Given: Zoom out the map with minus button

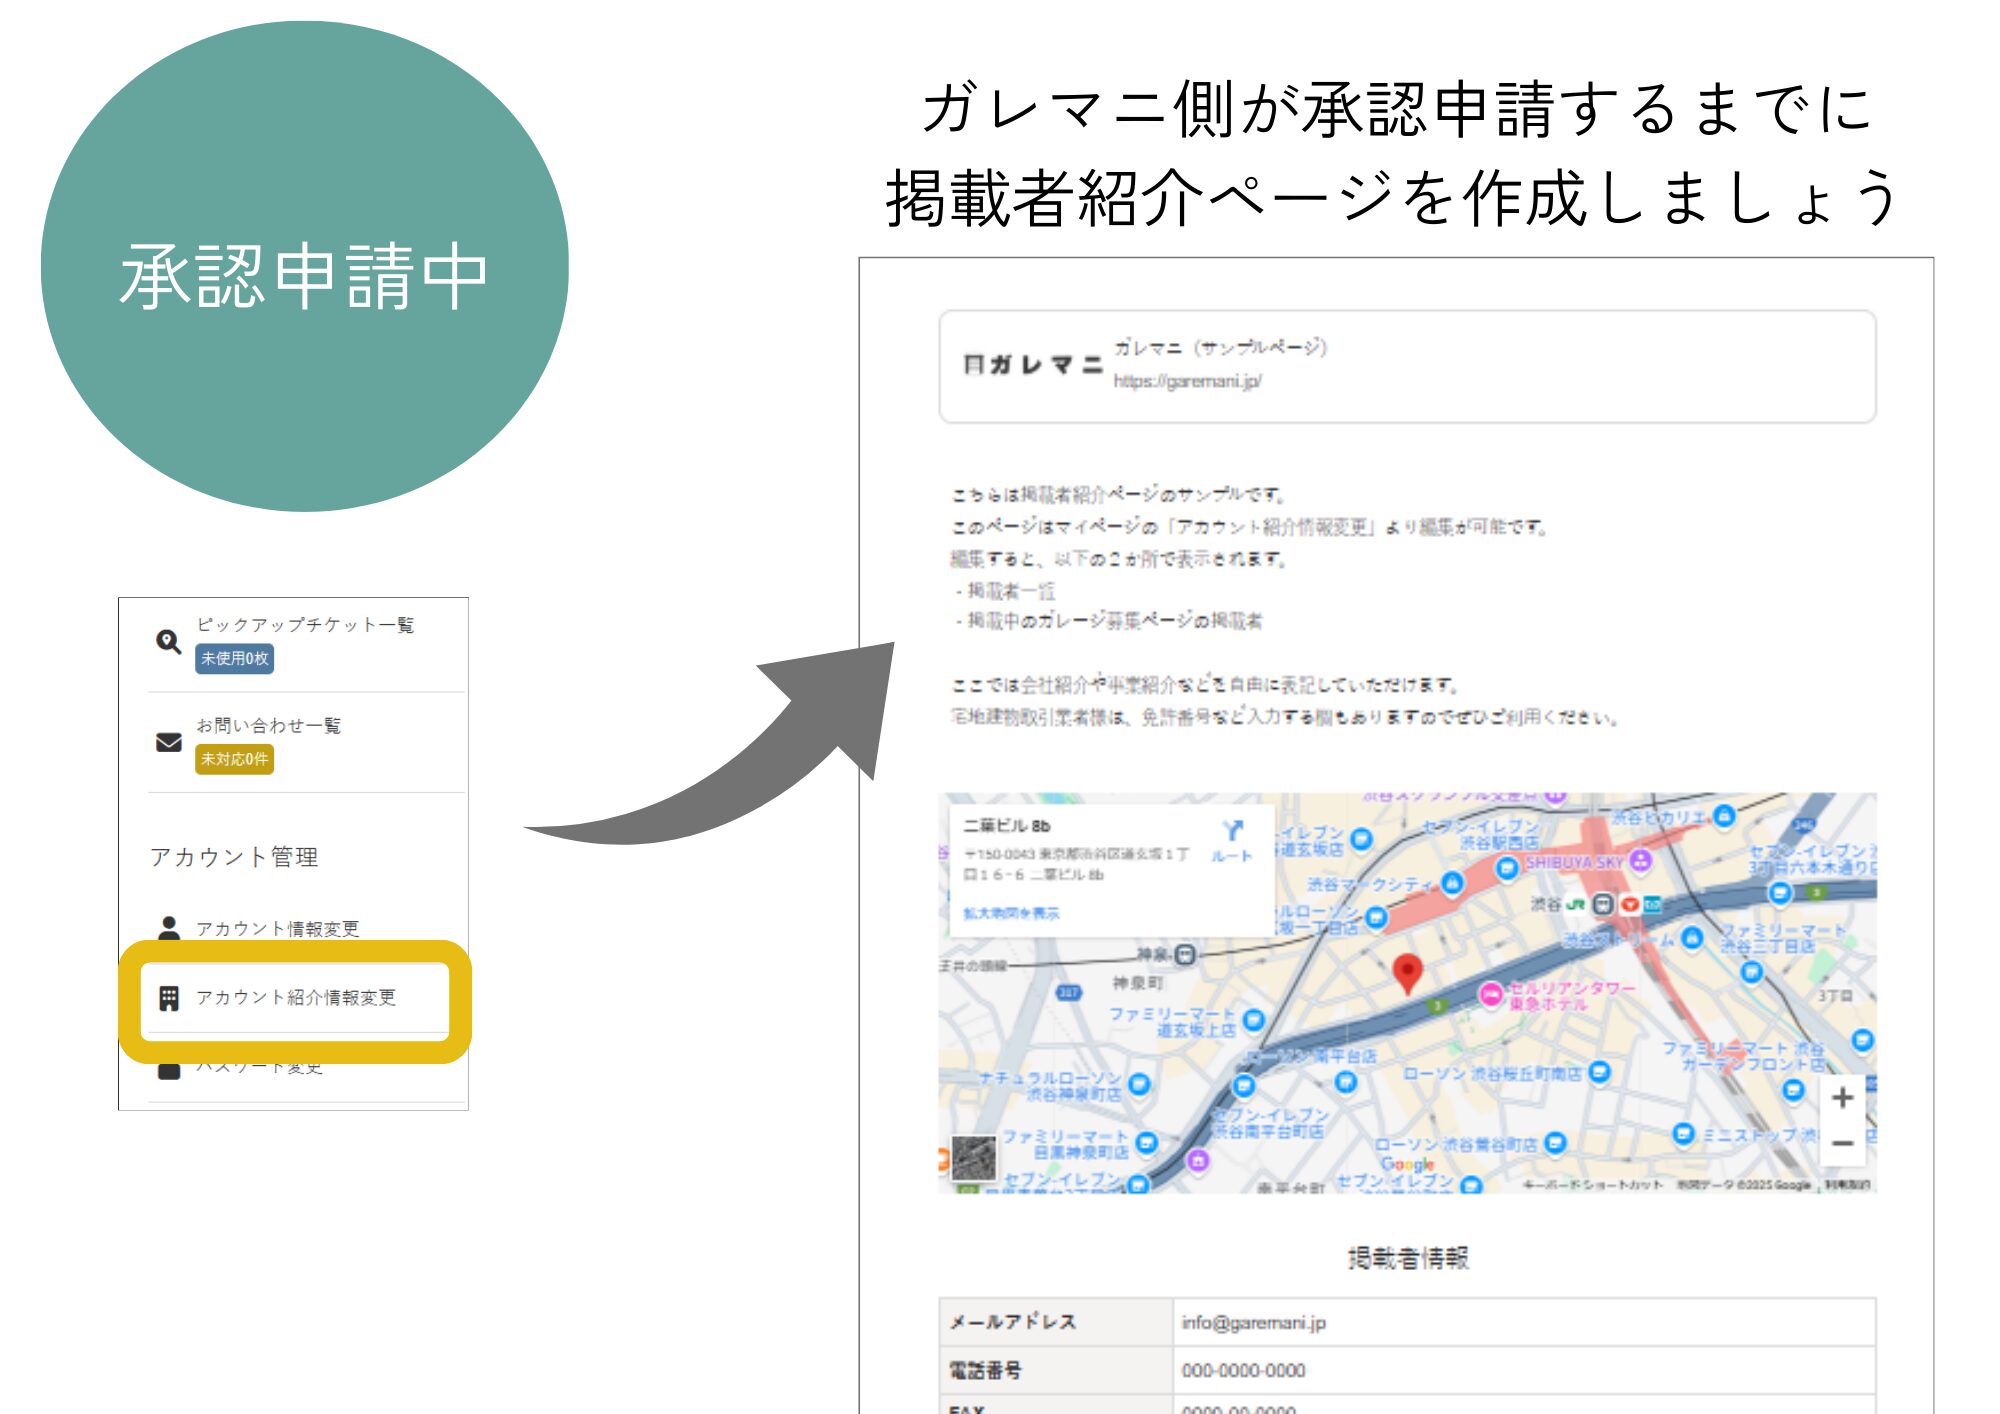Looking at the screenshot, I should point(1842,1143).
